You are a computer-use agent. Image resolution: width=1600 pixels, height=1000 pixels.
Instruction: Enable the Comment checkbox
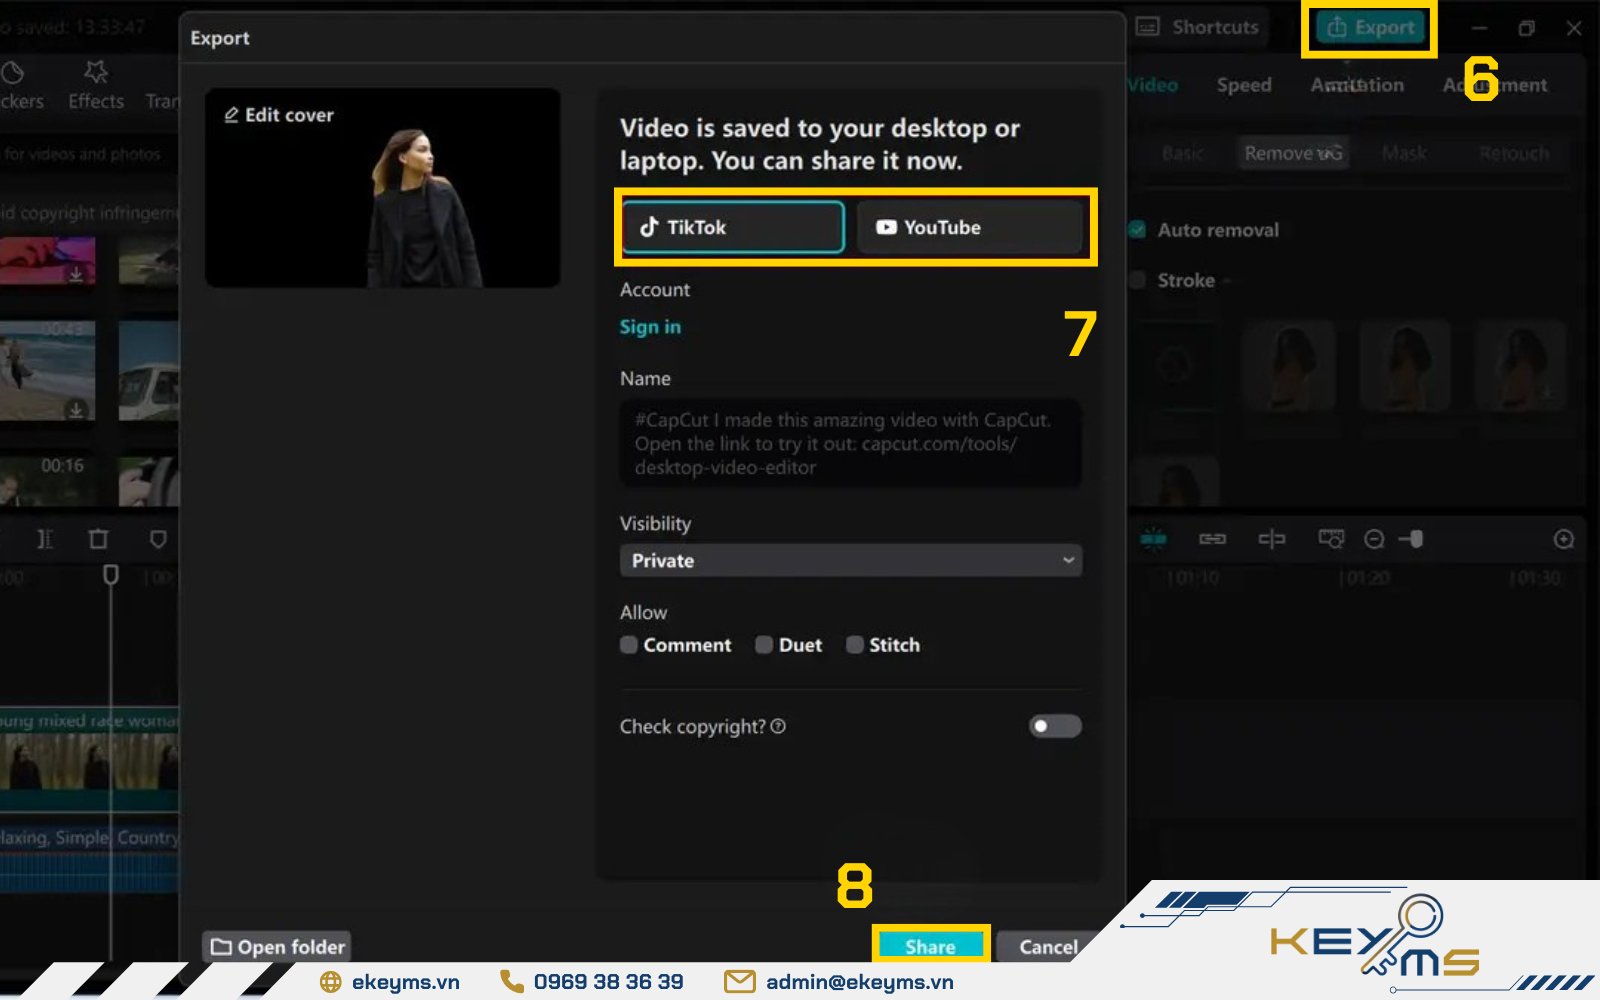coord(629,645)
